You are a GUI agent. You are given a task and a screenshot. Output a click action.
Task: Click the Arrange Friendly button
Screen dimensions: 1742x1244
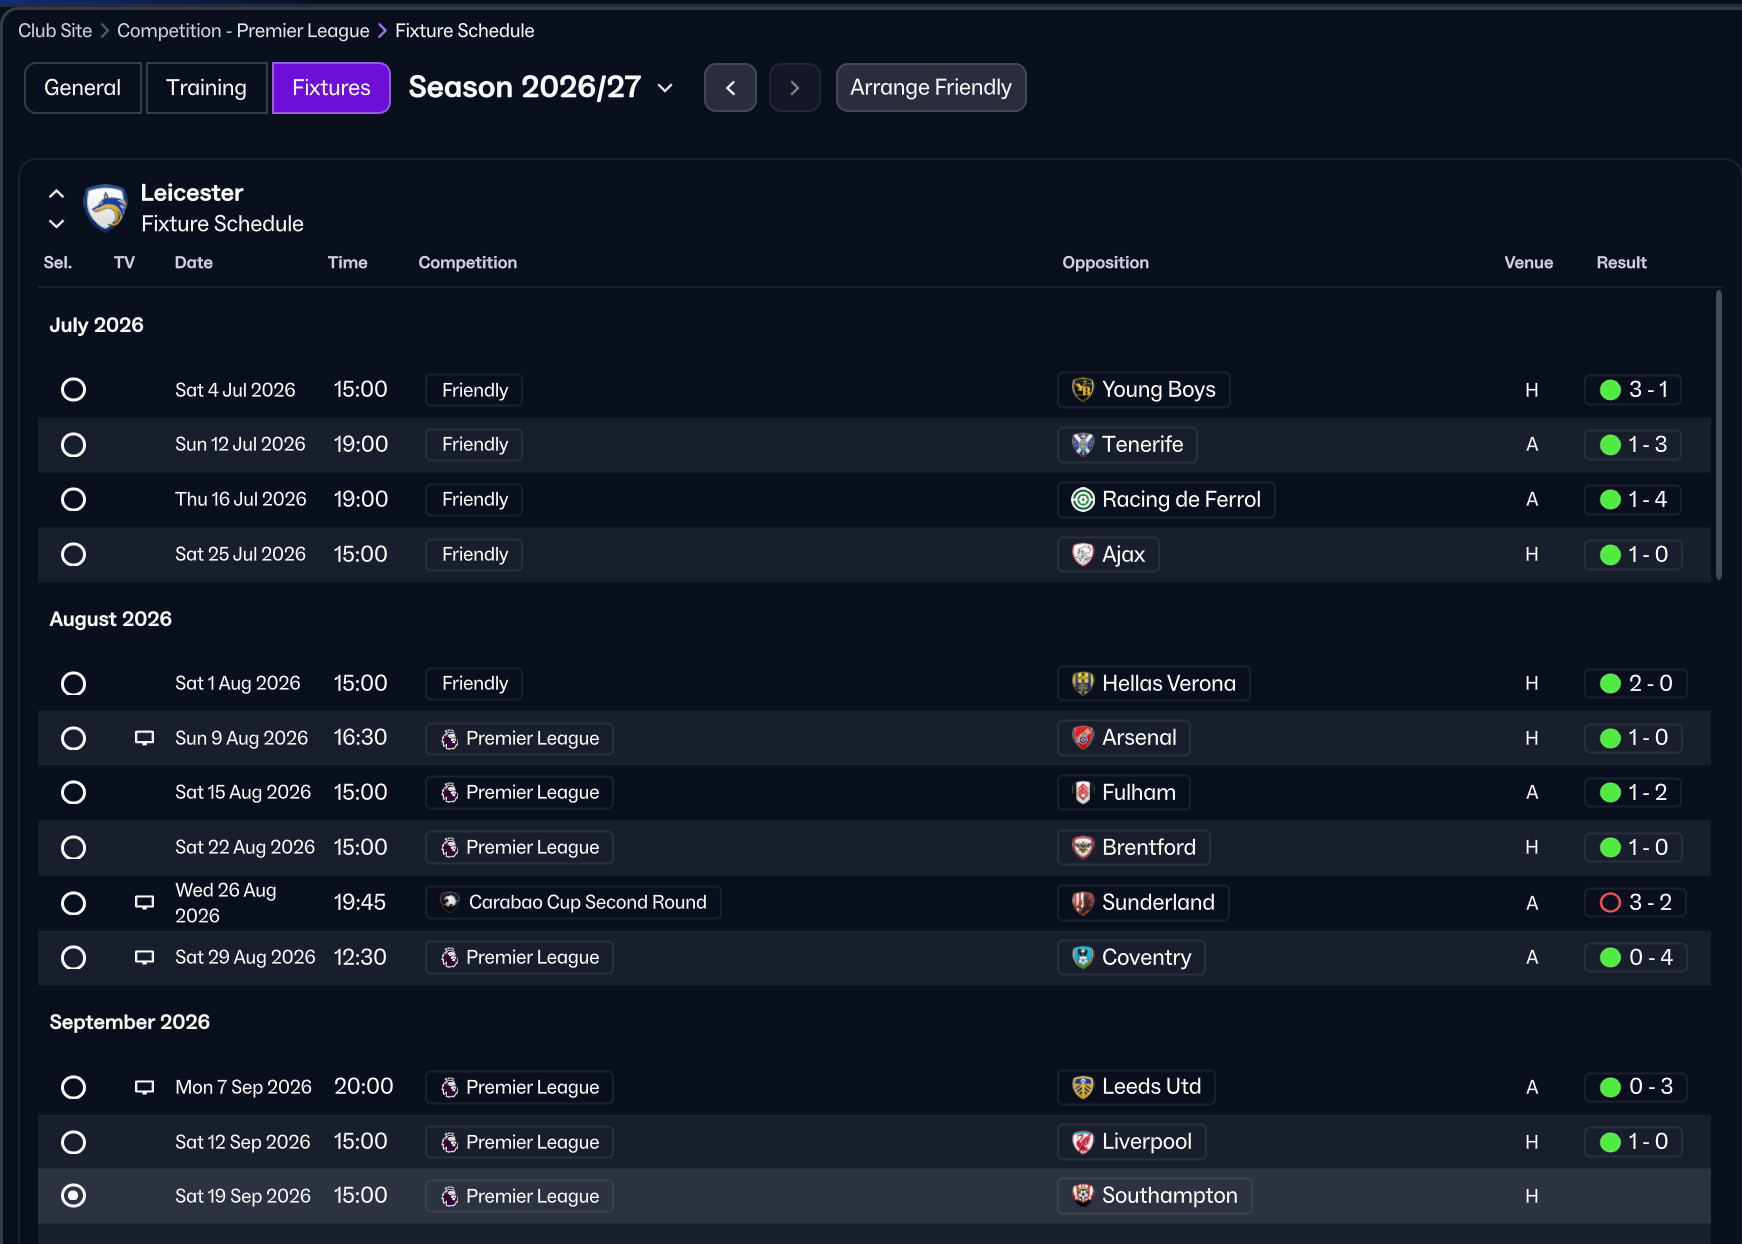coord(930,88)
